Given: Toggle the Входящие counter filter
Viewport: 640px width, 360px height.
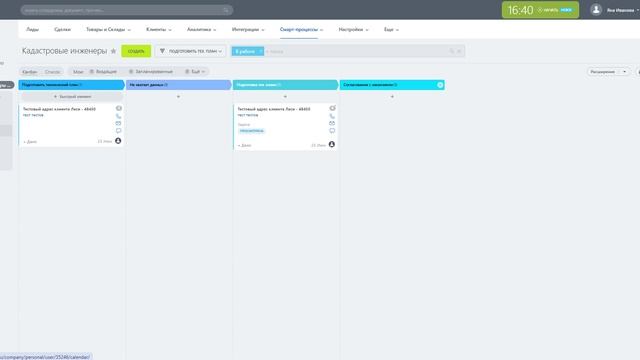Looking at the screenshot, I should [103, 72].
